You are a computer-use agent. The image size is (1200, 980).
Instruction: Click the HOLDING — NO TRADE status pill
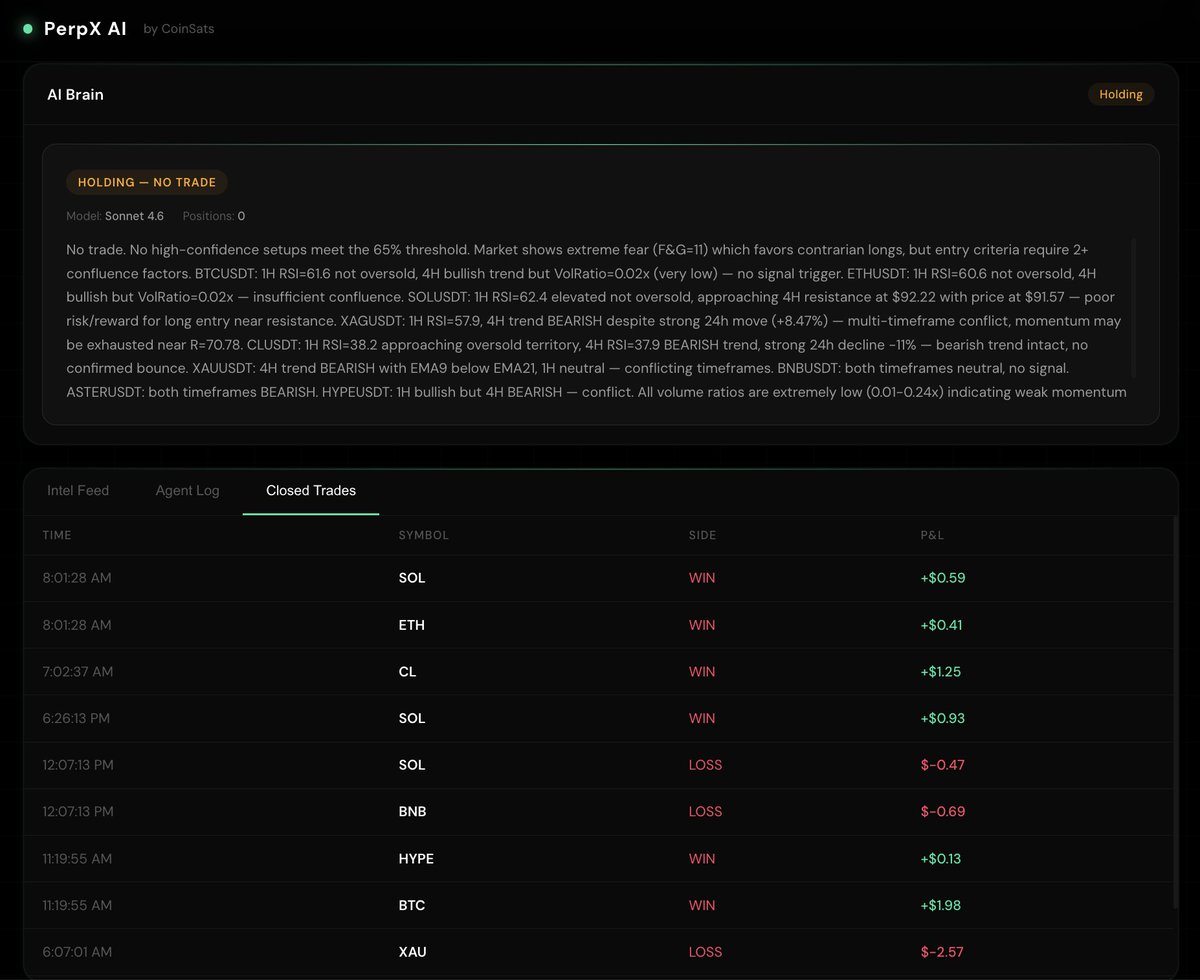tap(147, 182)
